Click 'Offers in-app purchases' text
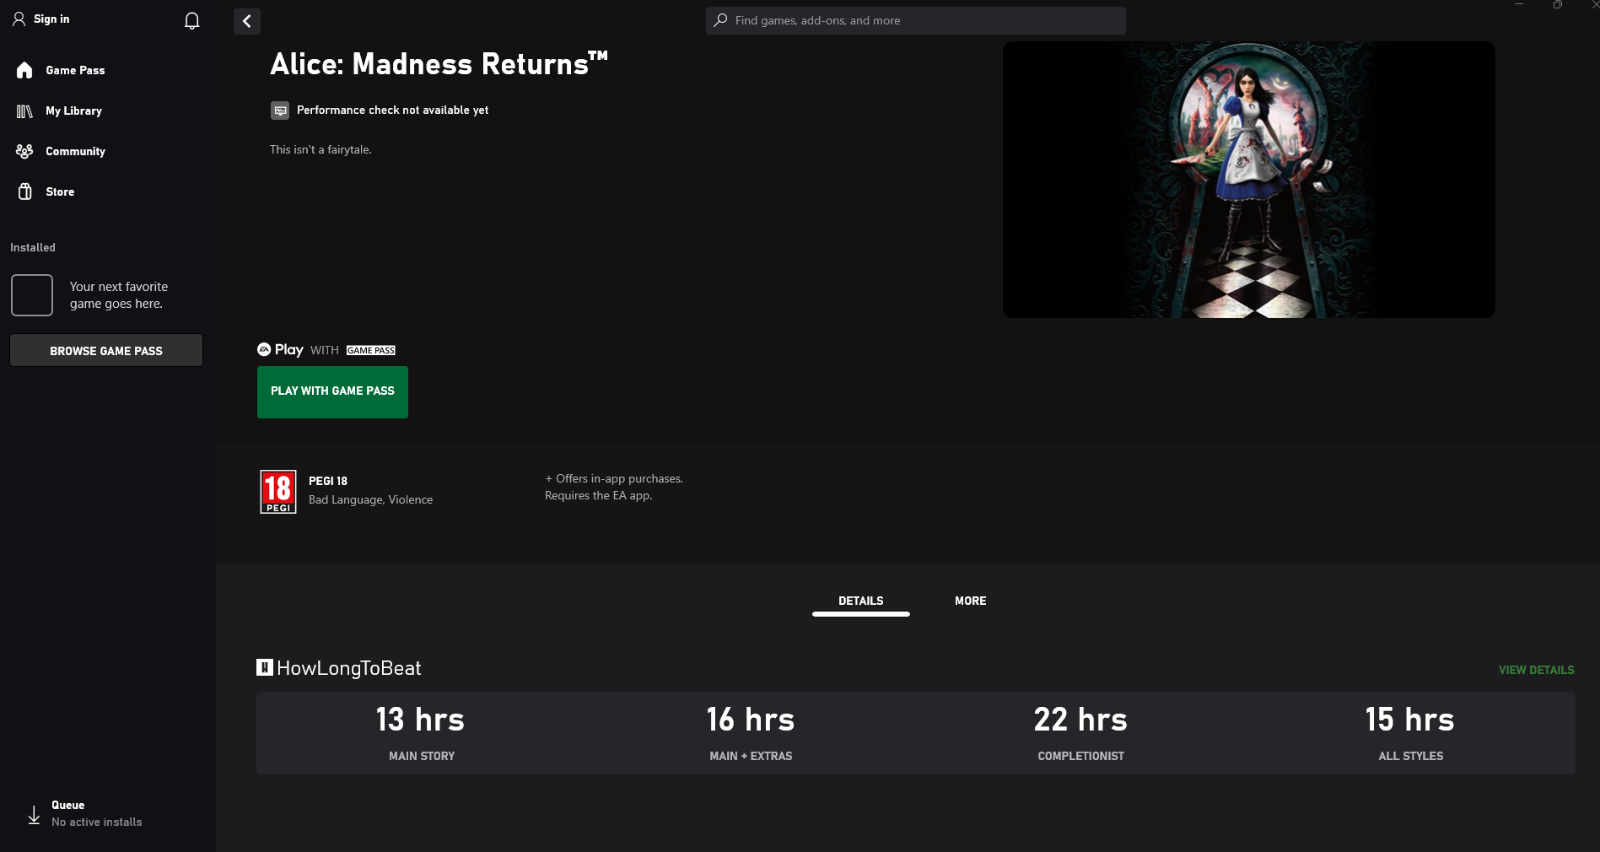The width and height of the screenshot is (1600, 852). click(614, 479)
